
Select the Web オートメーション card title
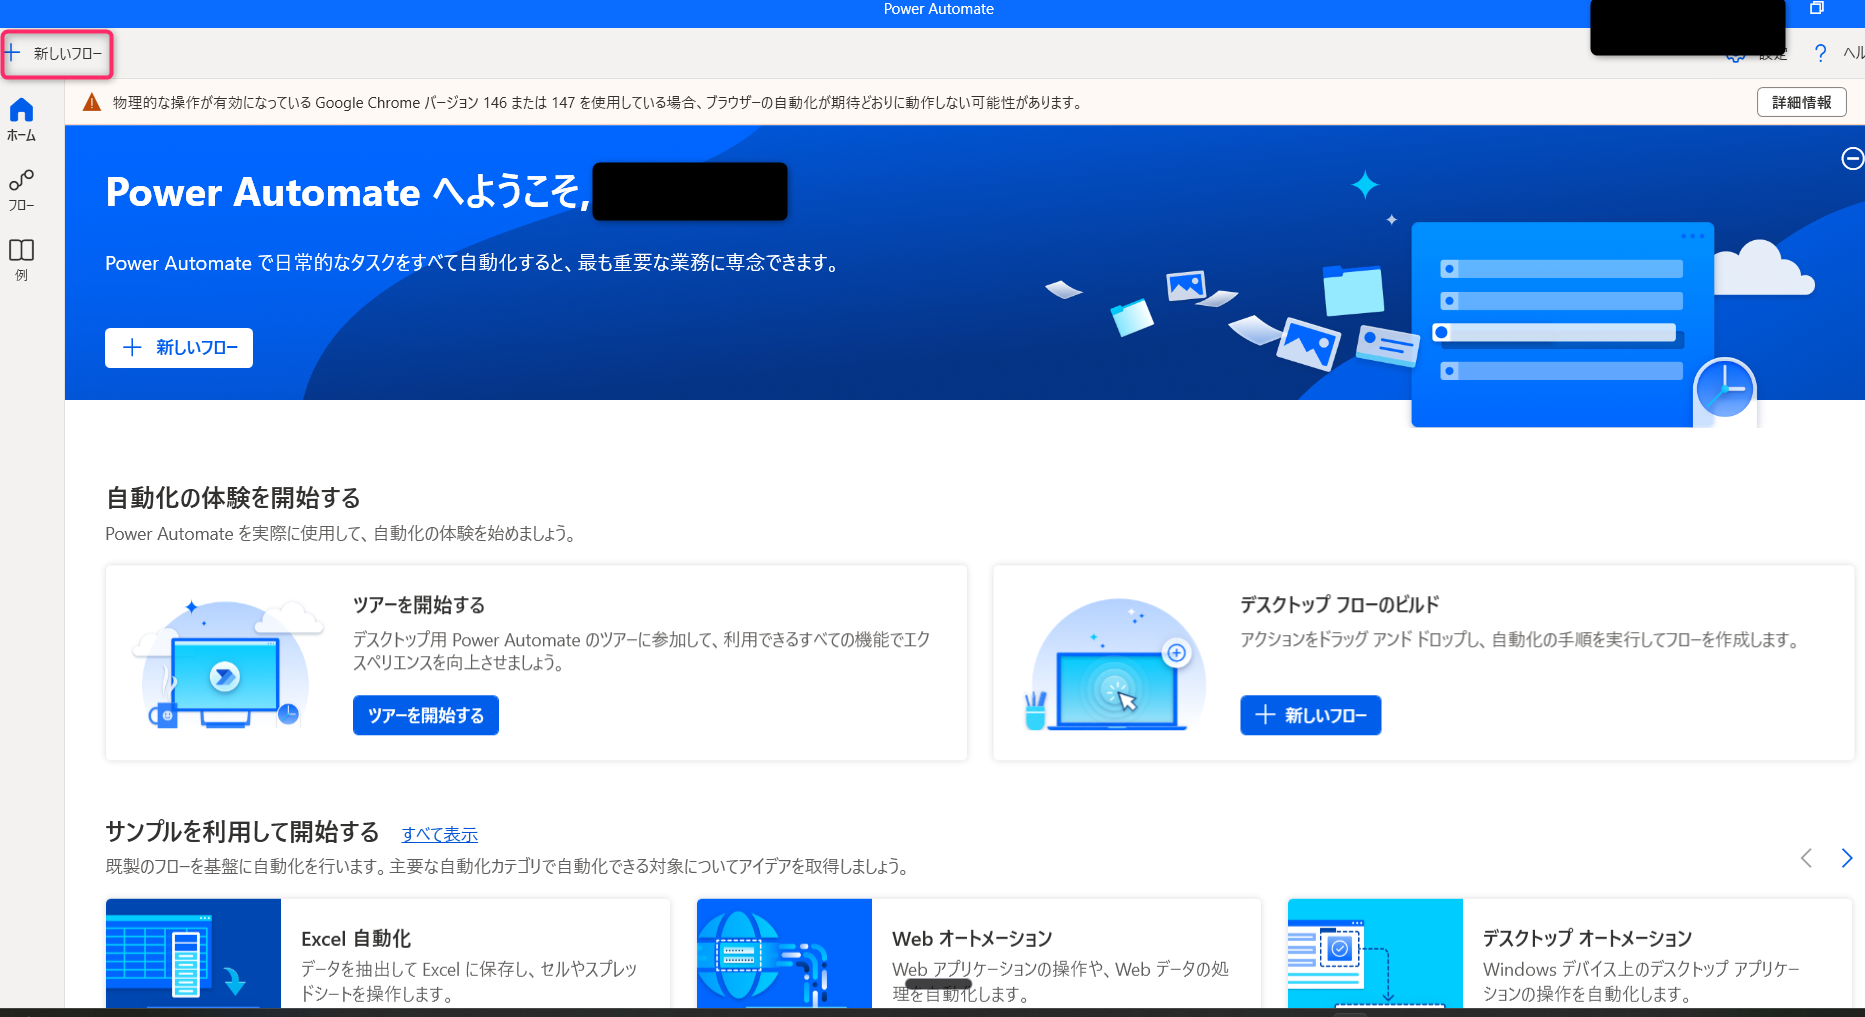pyautogui.click(x=972, y=939)
